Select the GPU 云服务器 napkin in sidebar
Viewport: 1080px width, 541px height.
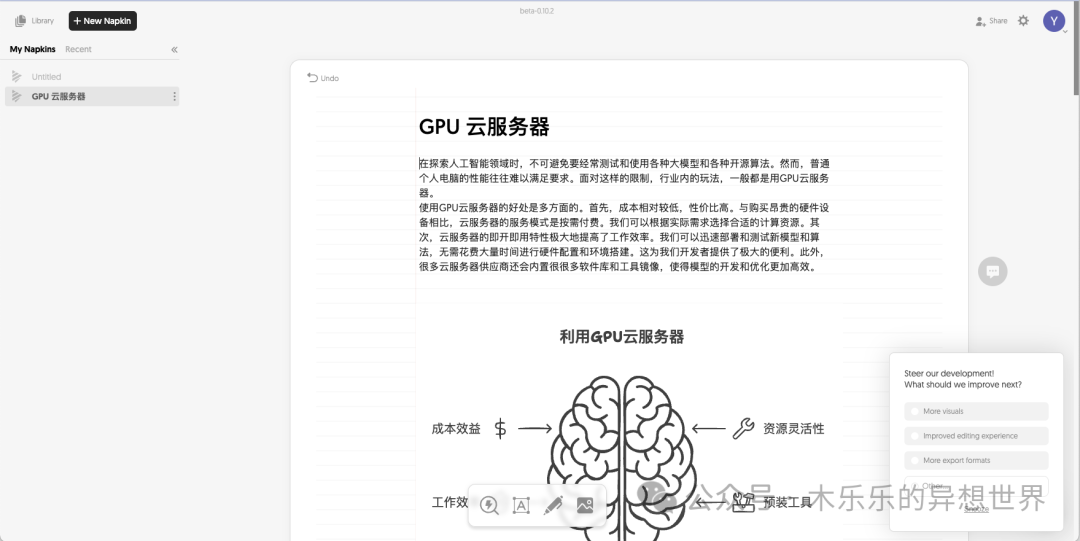click(92, 96)
